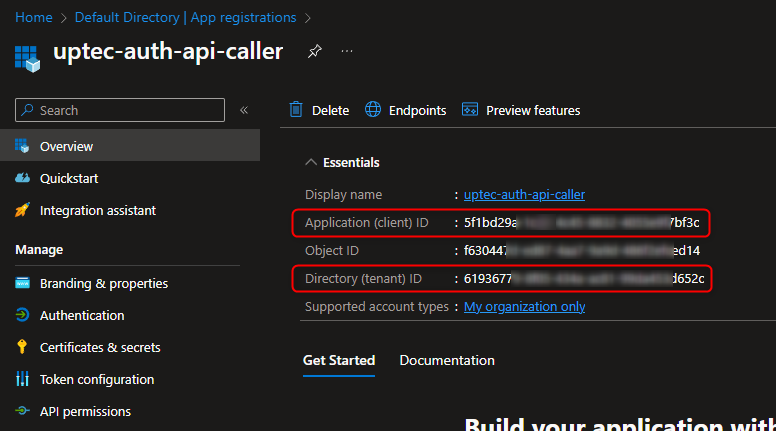Open Integration assistant rocket item

tap(97, 210)
